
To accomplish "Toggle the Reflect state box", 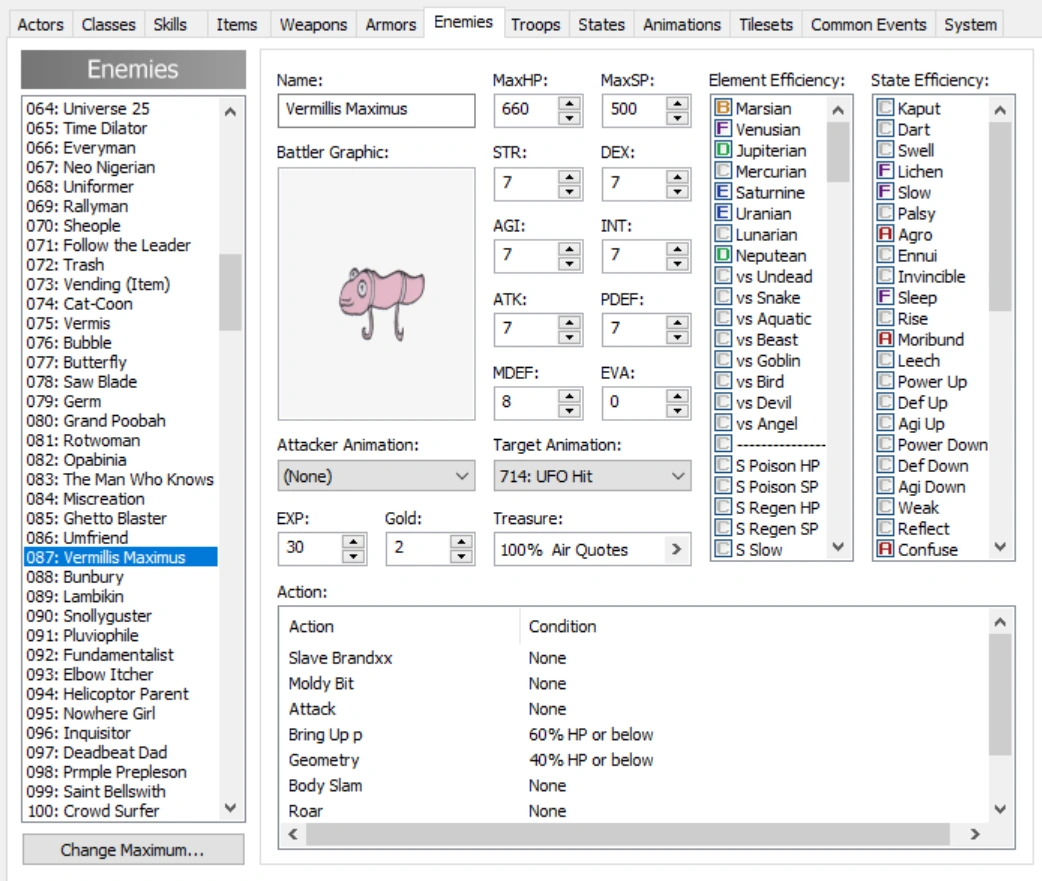I will pos(885,528).
